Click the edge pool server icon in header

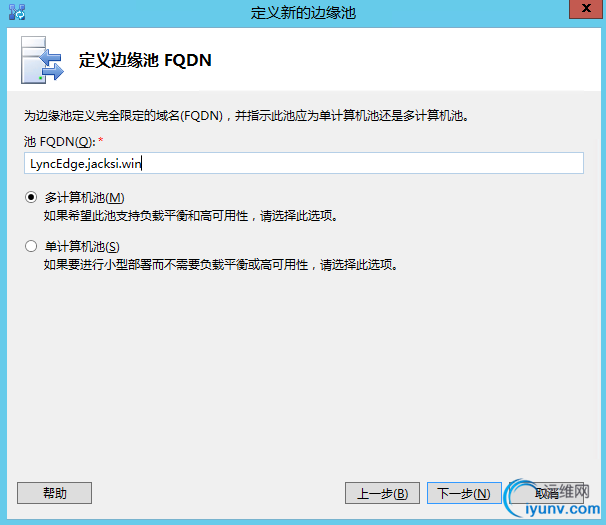[42, 60]
